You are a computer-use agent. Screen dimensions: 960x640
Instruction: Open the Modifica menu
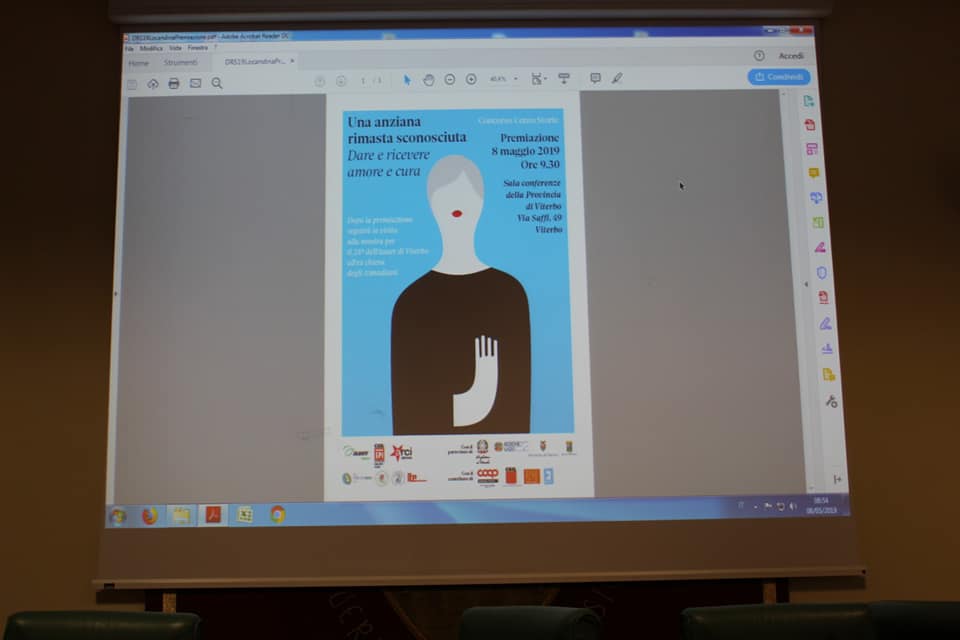(151, 48)
